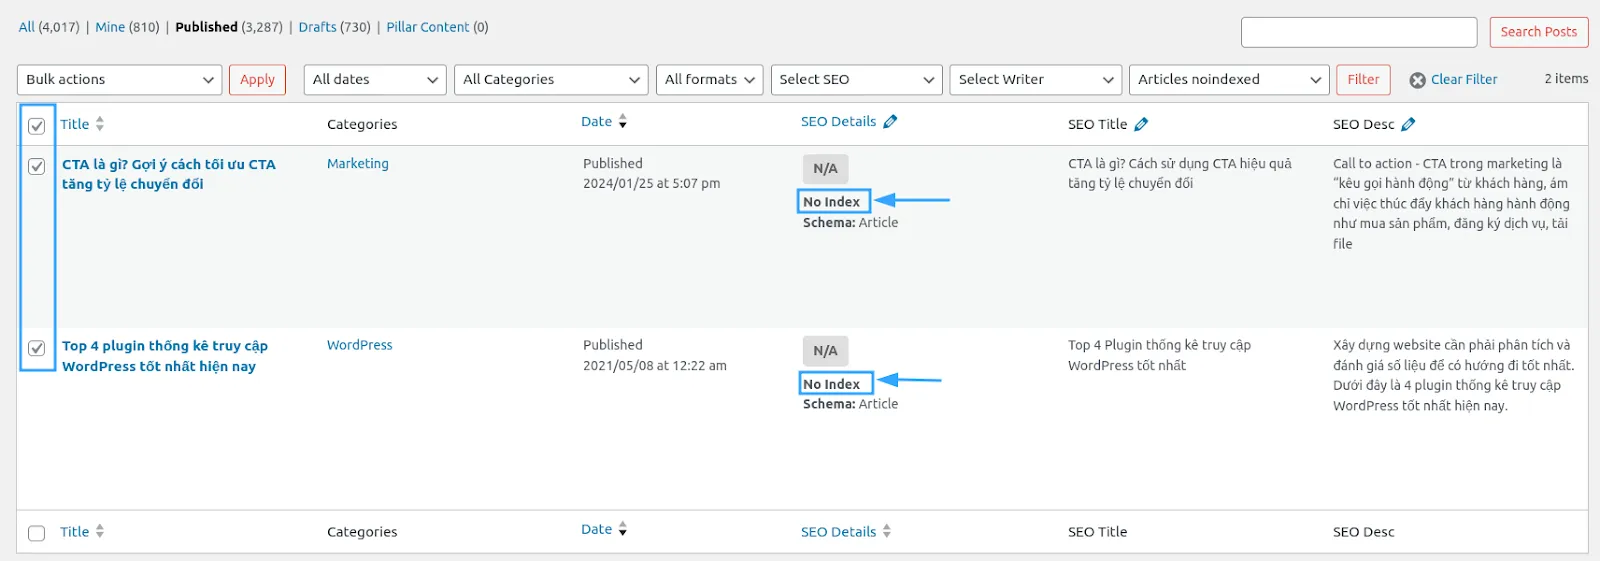Open the Bulk actions dropdown
Image resolution: width=1600 pixels, height=561 pixels.
coord(119,80)
